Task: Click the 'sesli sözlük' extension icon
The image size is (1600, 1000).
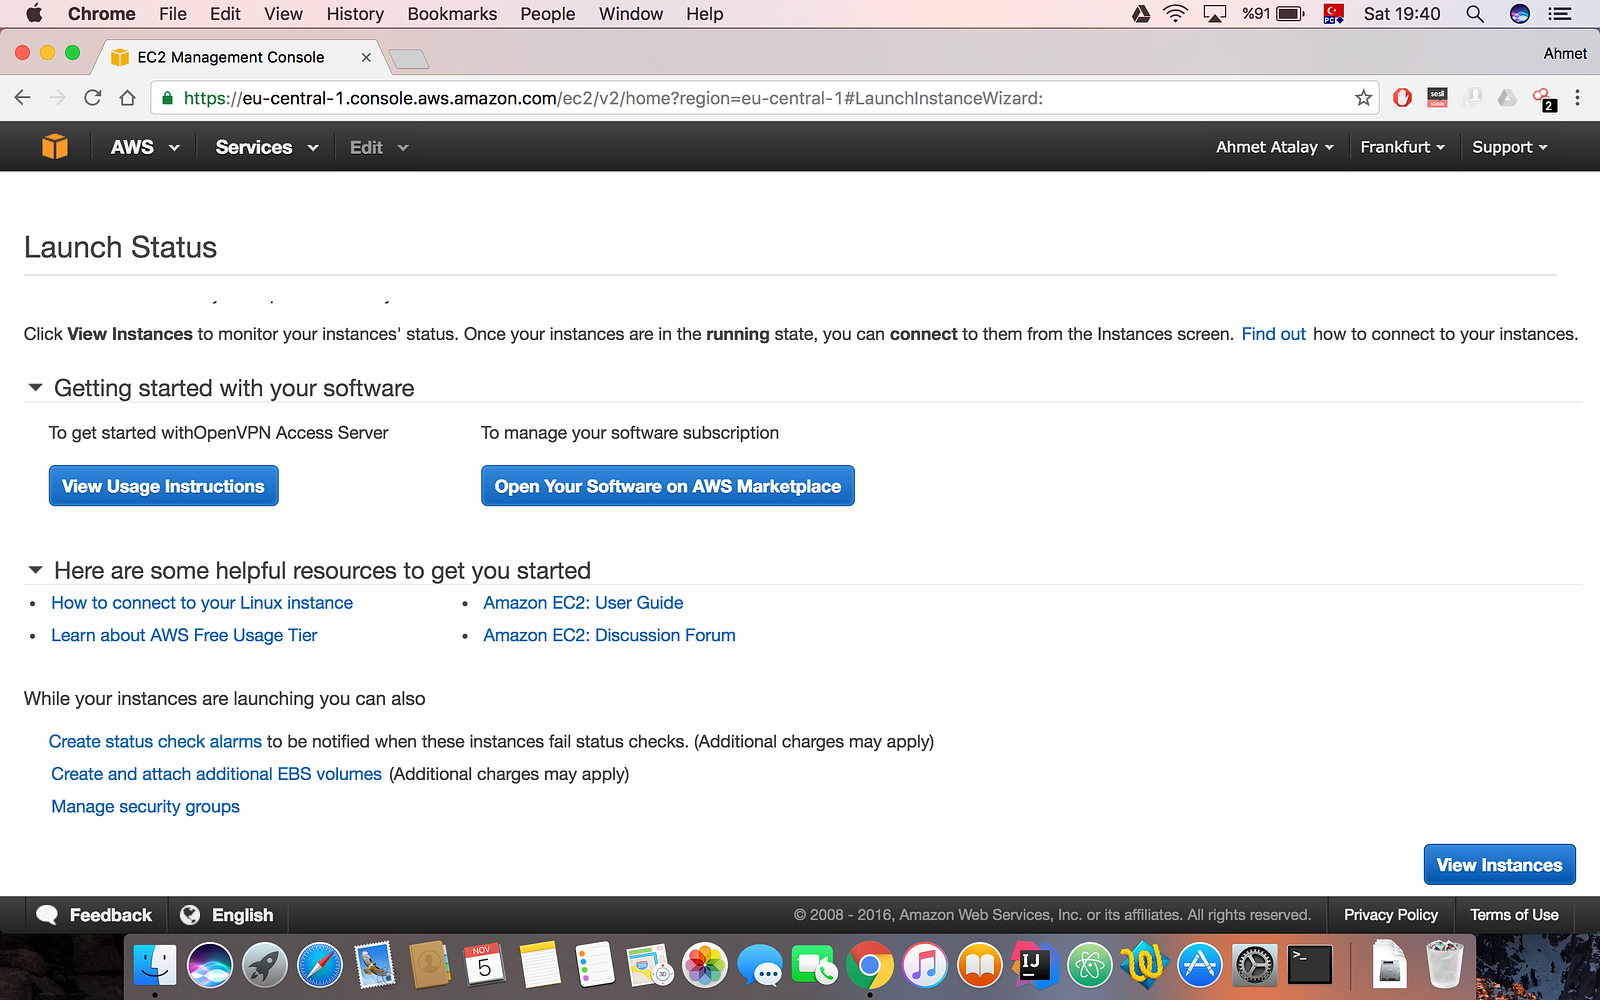Action: [1437, 98]
